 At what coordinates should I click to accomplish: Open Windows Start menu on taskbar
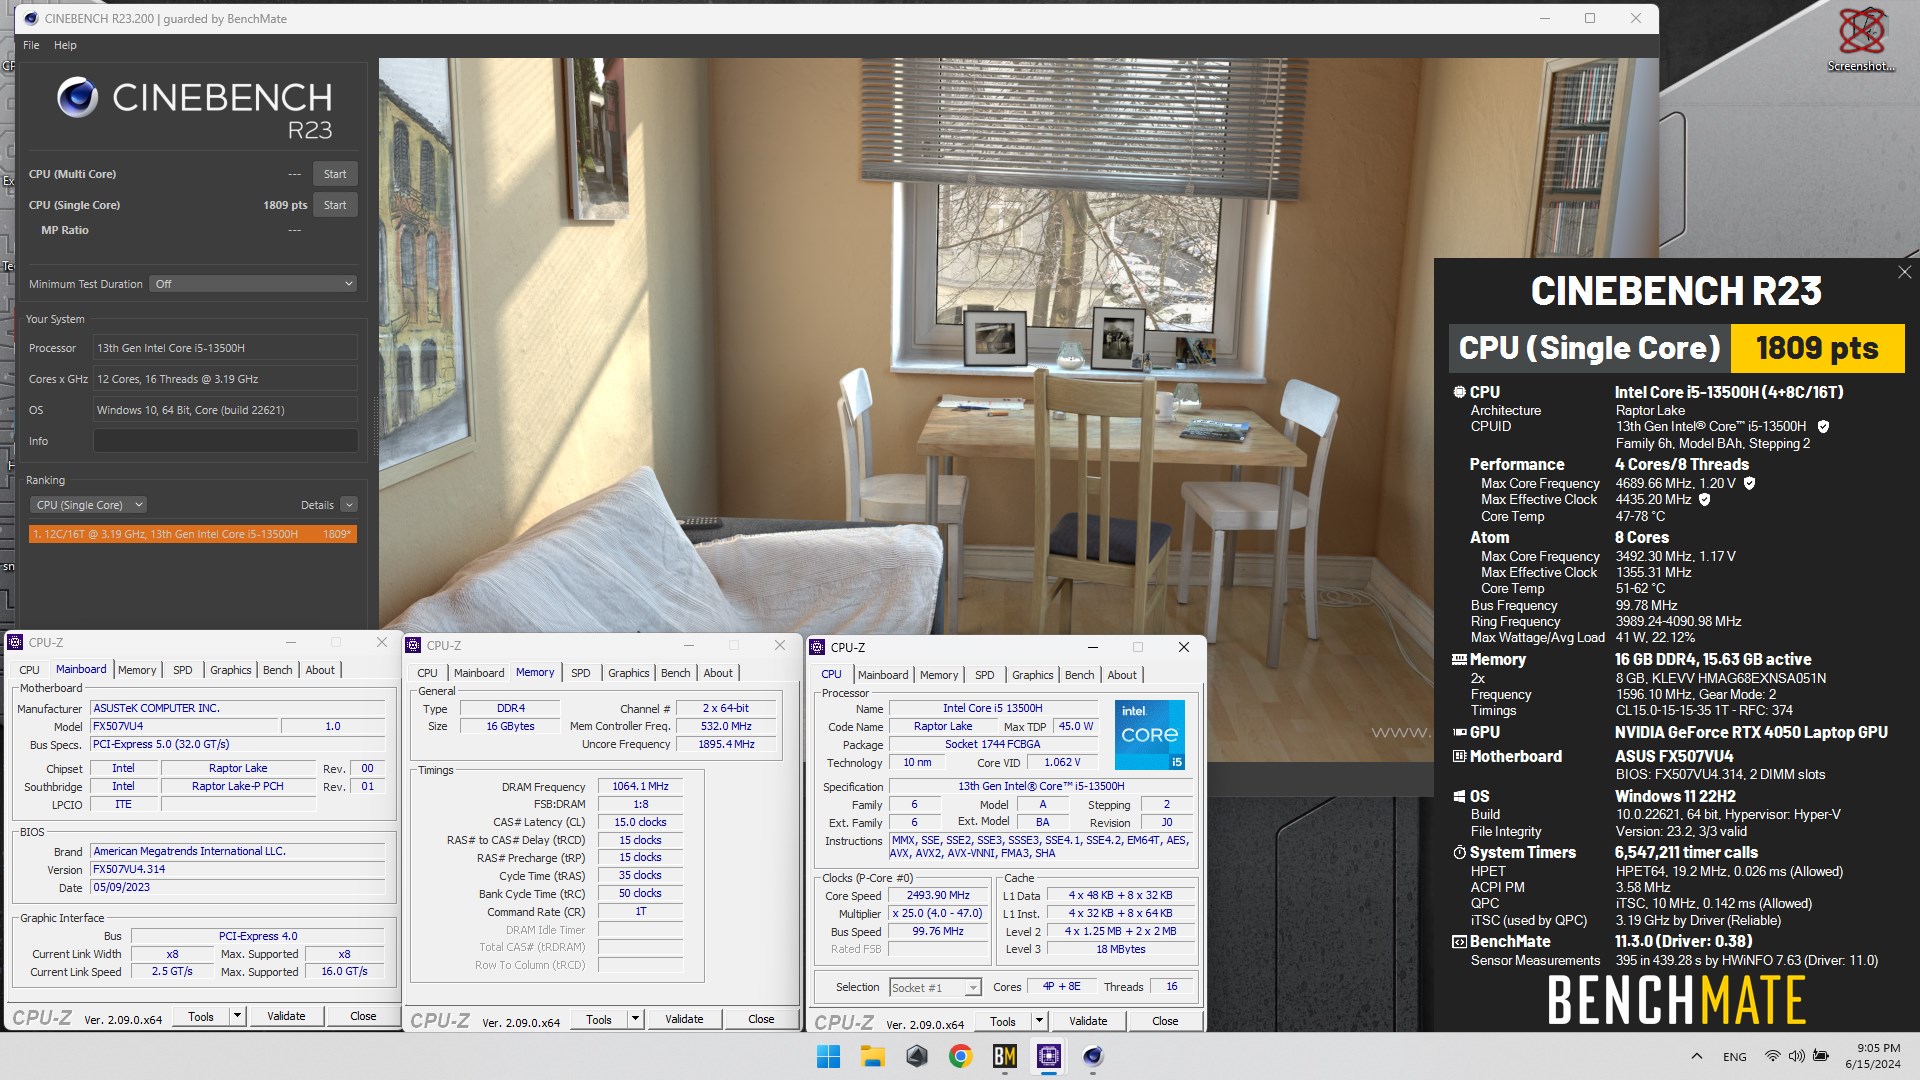tap(828, 1056)
